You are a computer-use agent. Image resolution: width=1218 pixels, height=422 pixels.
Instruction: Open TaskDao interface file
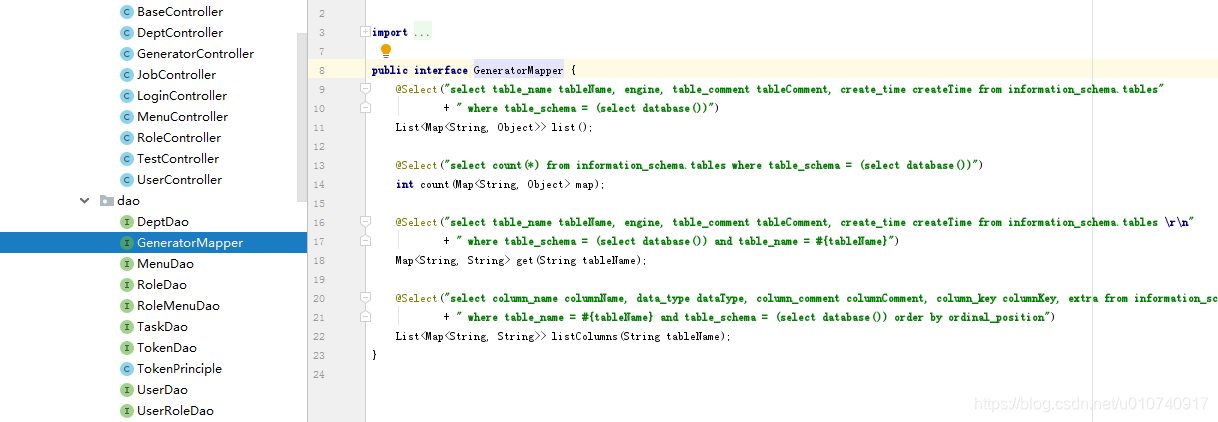163,327
